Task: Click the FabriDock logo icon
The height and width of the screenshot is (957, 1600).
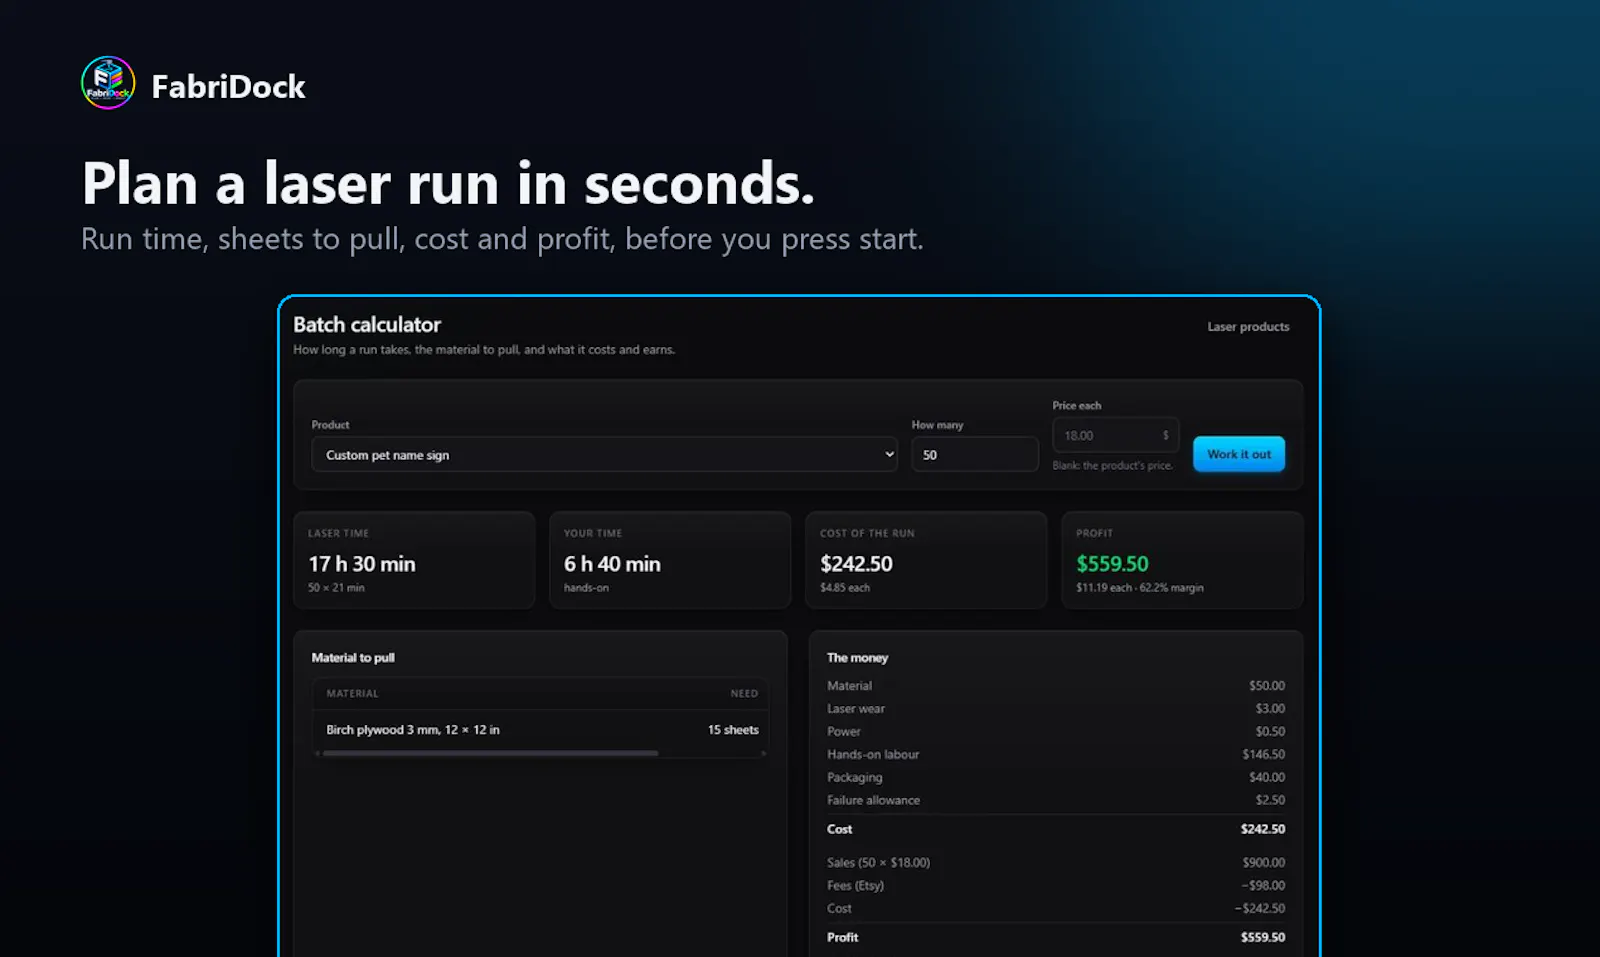Action: tap(108, 83)
